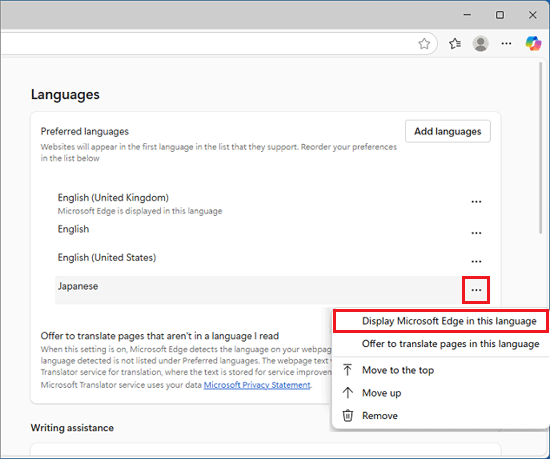Open the Favorites list icon

pos(455,43)
